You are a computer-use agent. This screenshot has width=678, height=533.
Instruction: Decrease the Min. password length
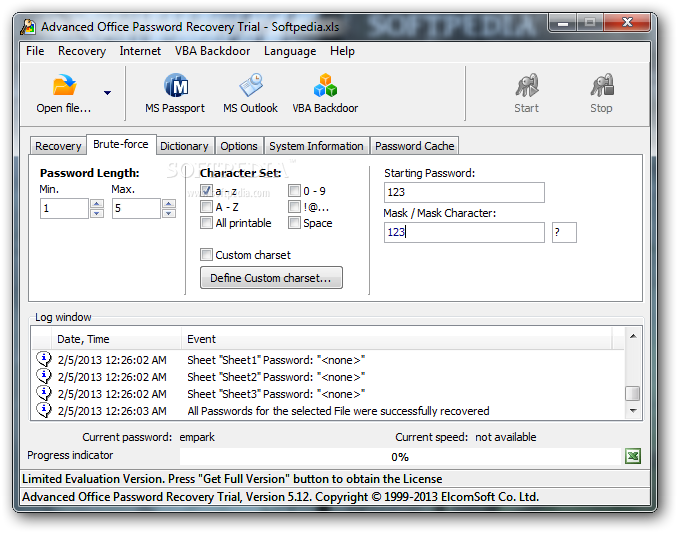[x=97, y=213]
